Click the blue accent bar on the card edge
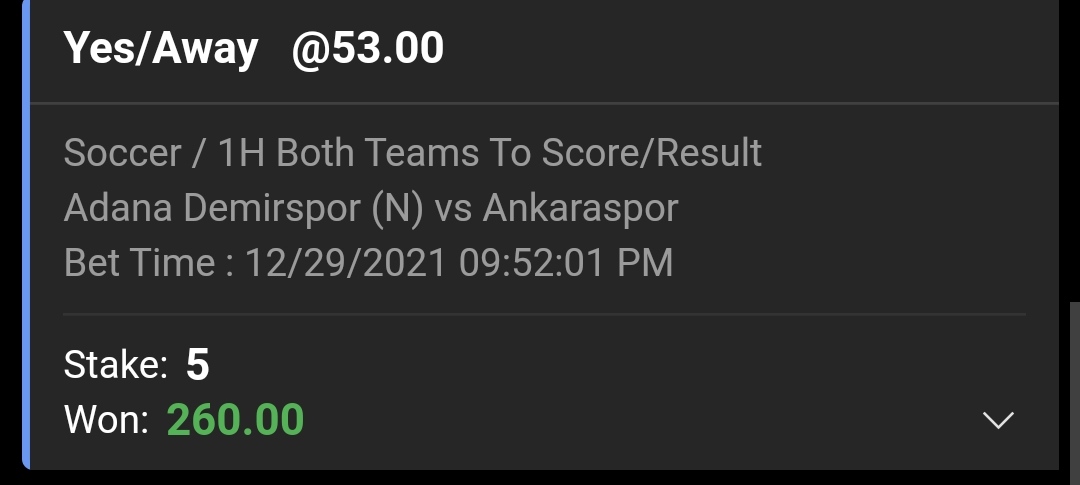Viewport: 1080px width, 485px height. click(26, 234)
